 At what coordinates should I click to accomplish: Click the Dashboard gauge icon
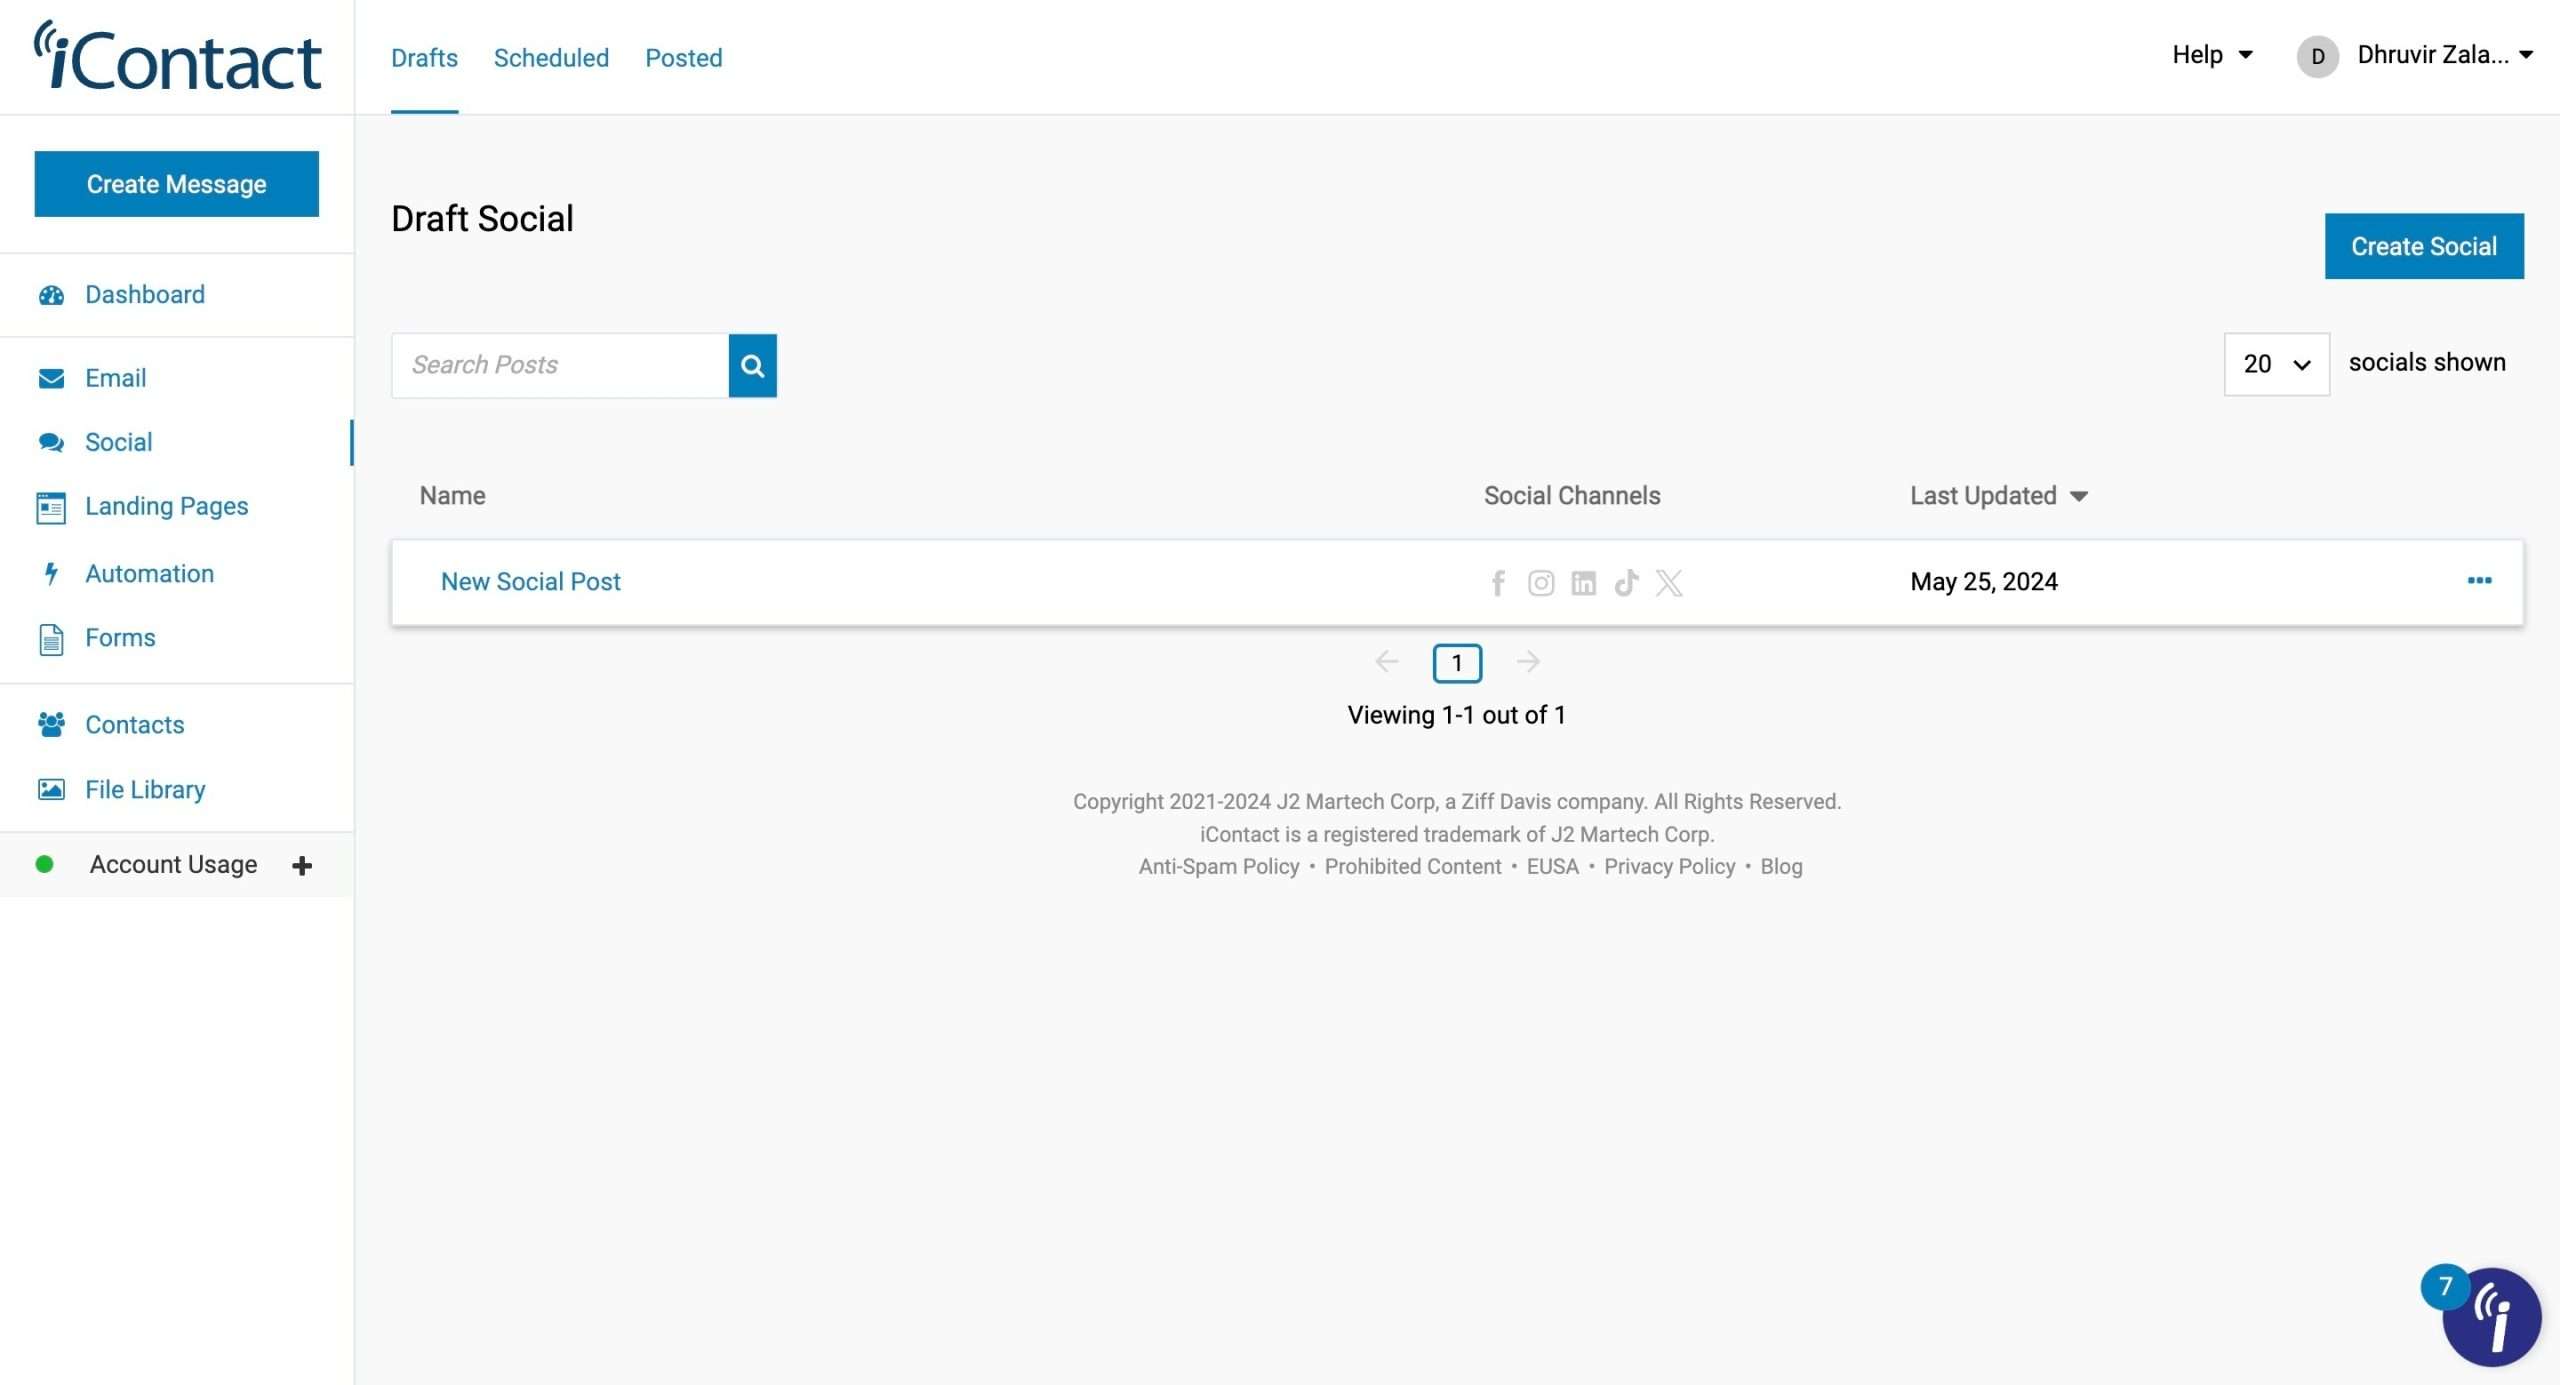click(51, 295)
